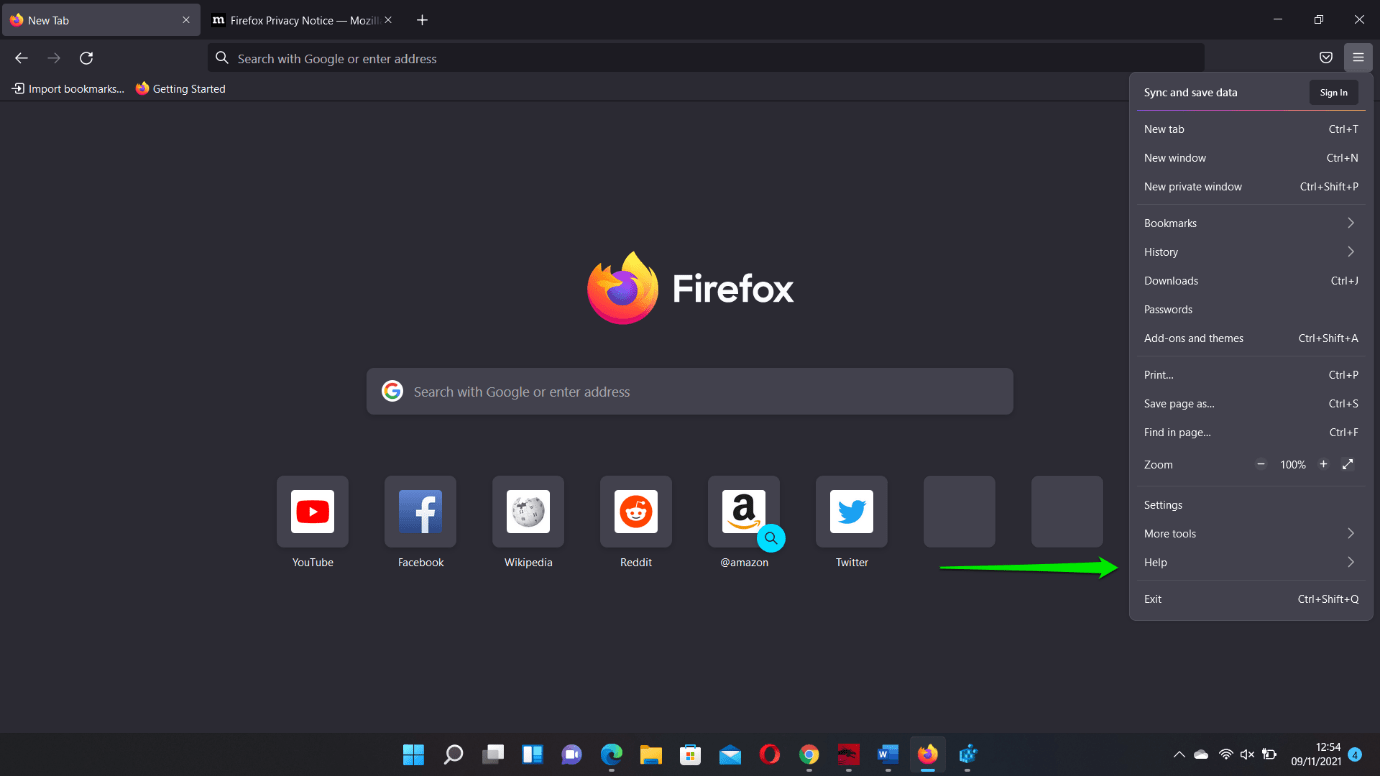Screen dimensions: 1380x776
Task: Click the central Google search box
Action: coord(690,392)
